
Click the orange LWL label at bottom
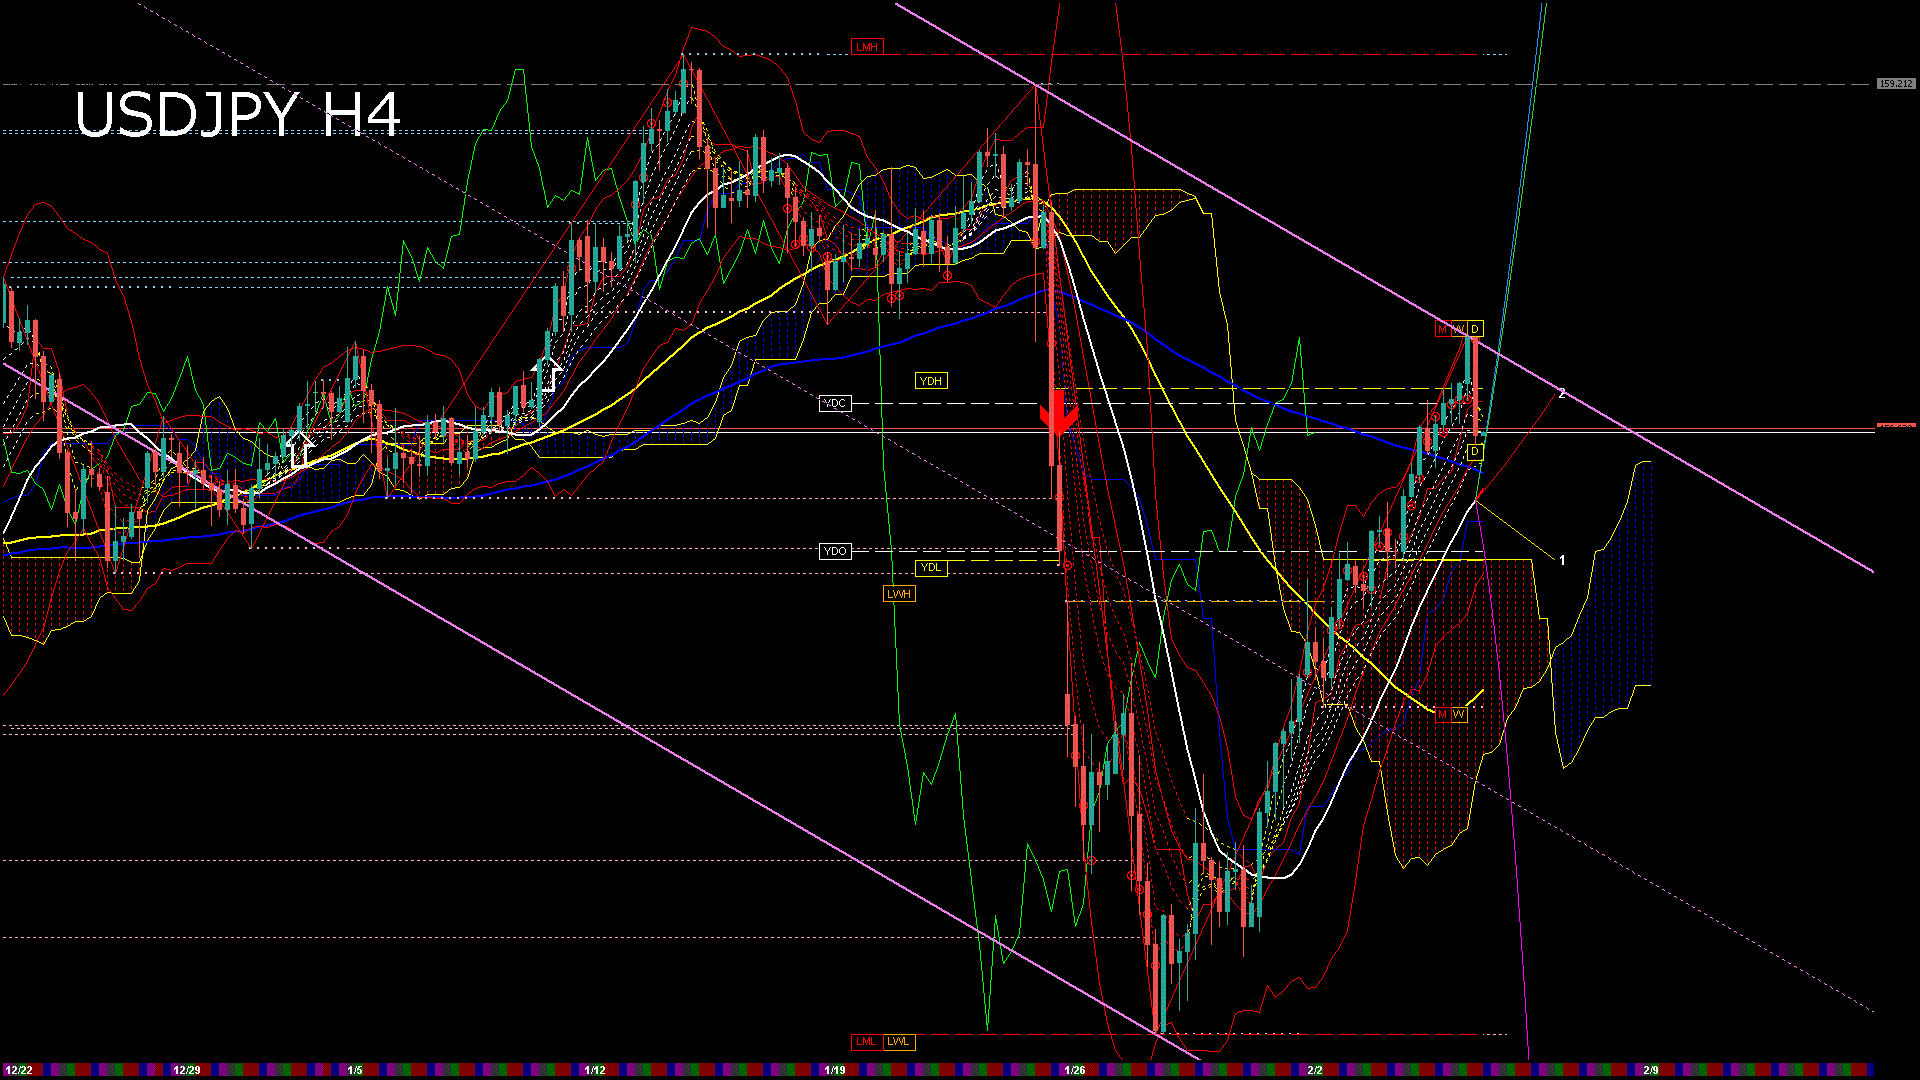click(898, 1042)
